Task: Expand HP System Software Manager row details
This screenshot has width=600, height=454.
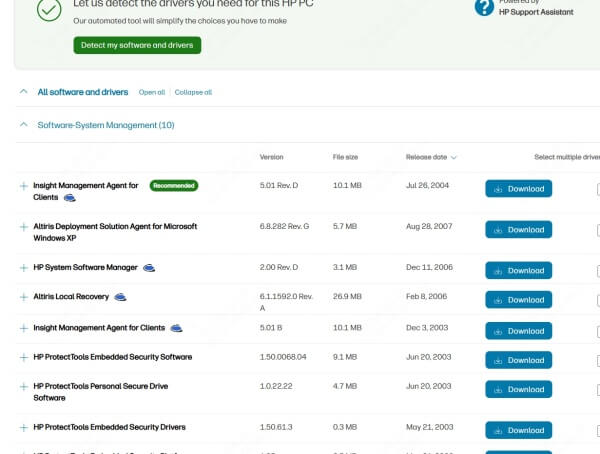Action: (24, 268)
